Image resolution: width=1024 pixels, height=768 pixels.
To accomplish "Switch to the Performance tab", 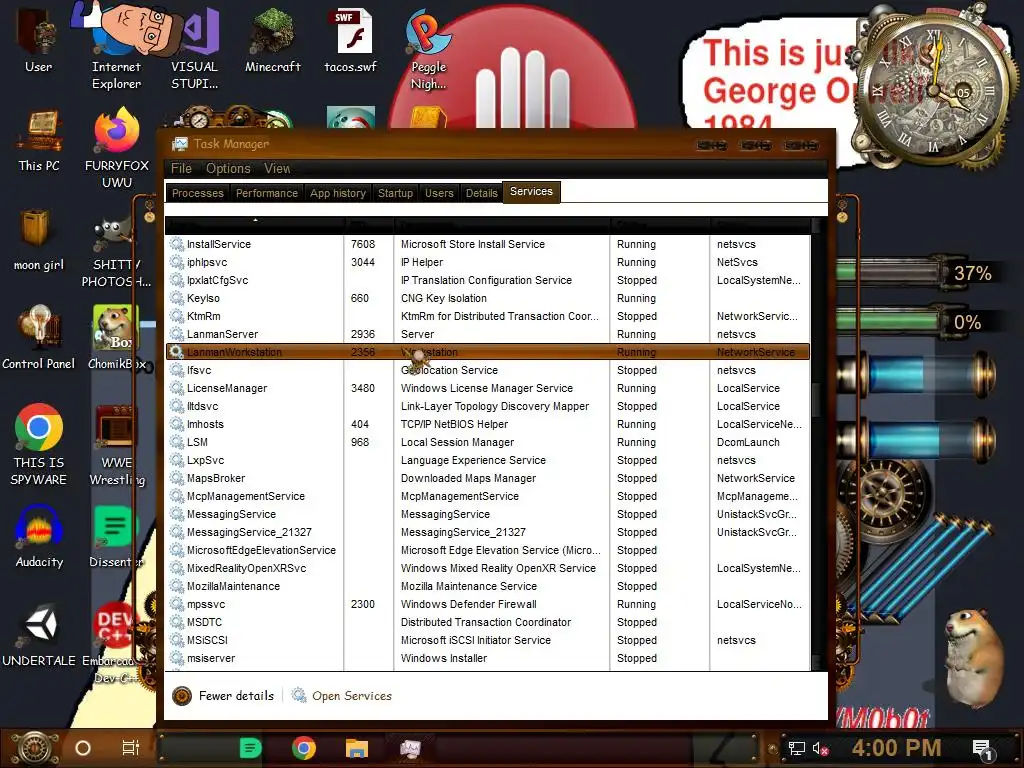I will tap(266, 193).
